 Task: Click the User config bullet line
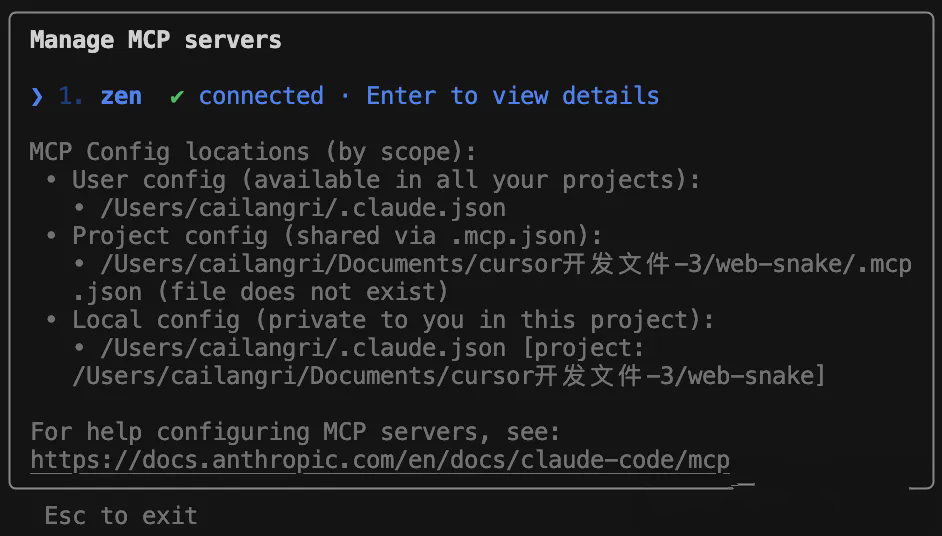point(386,180)
